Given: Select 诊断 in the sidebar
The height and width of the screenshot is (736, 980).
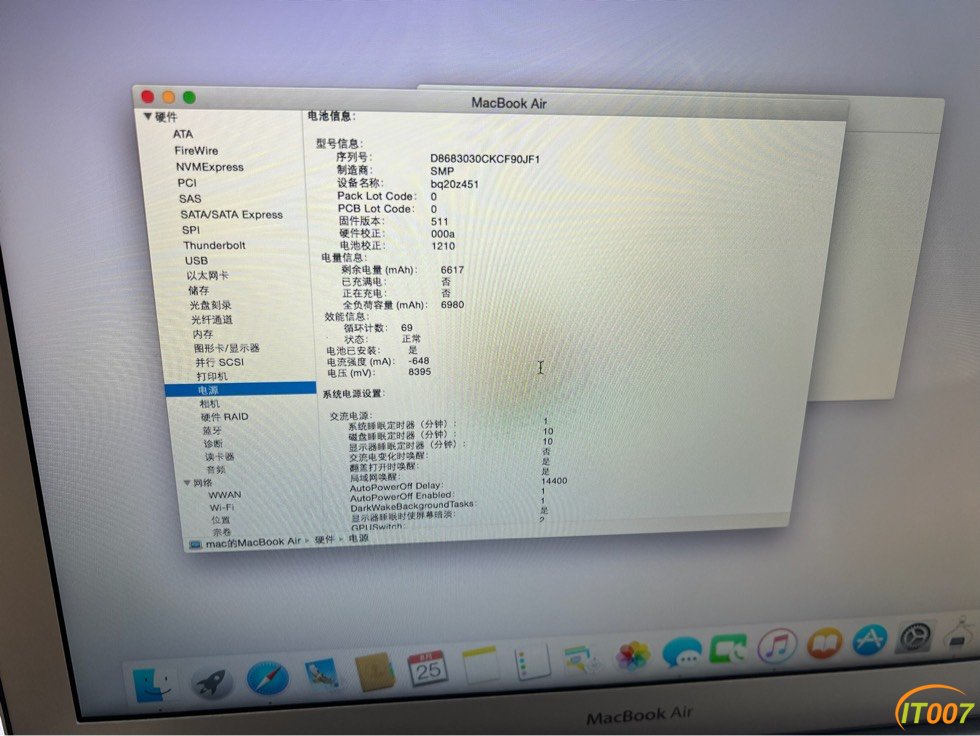Looking at the screenshot, I should [213, 444].
